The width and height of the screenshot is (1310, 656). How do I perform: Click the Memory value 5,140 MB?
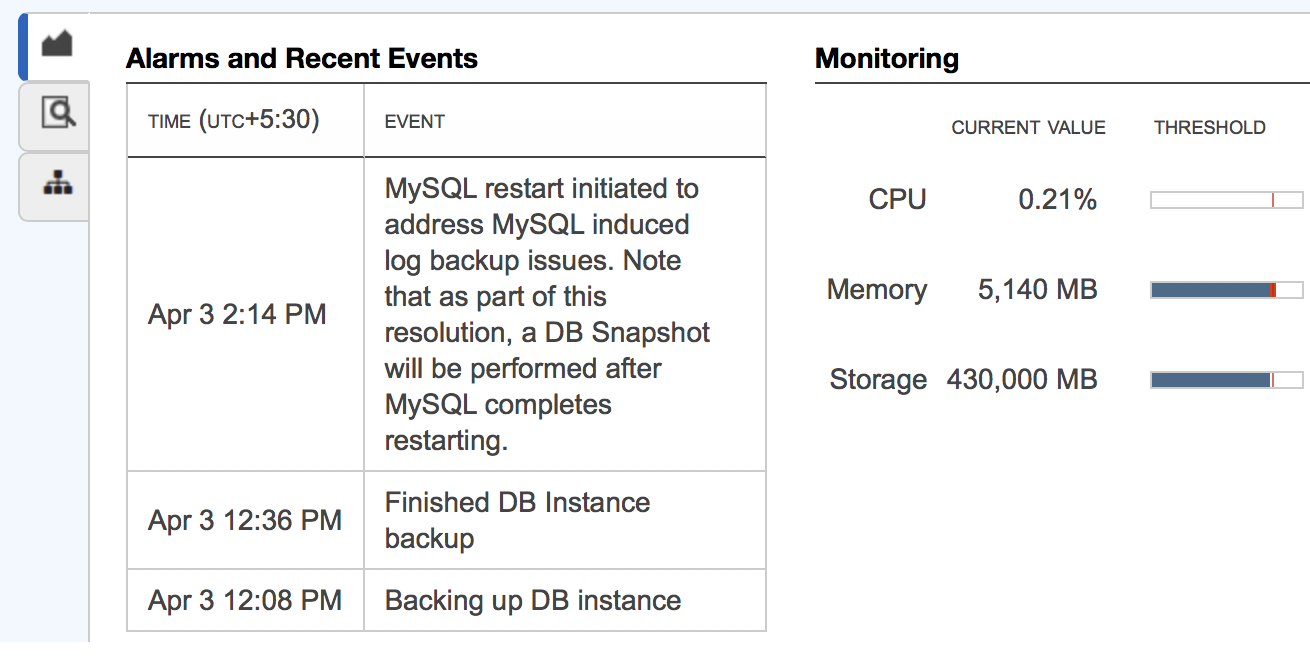[1037, 290]
